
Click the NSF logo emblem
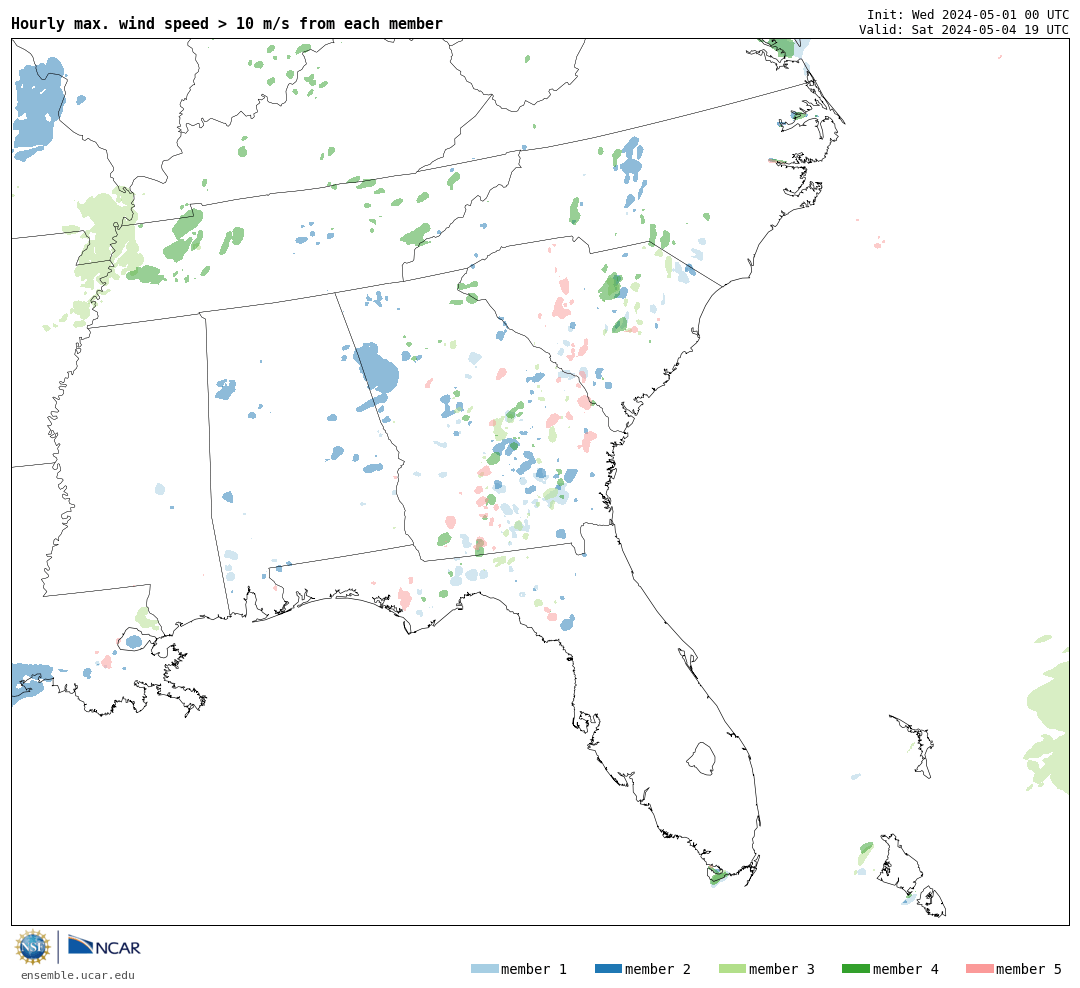pyautogui.click(x=32, y=947)
